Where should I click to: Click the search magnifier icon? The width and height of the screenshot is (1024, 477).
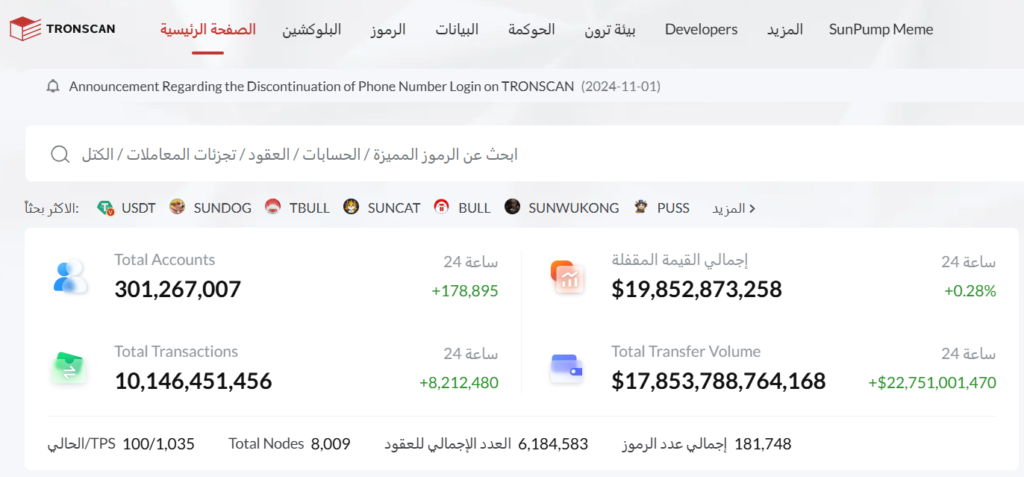click(59, 155)
